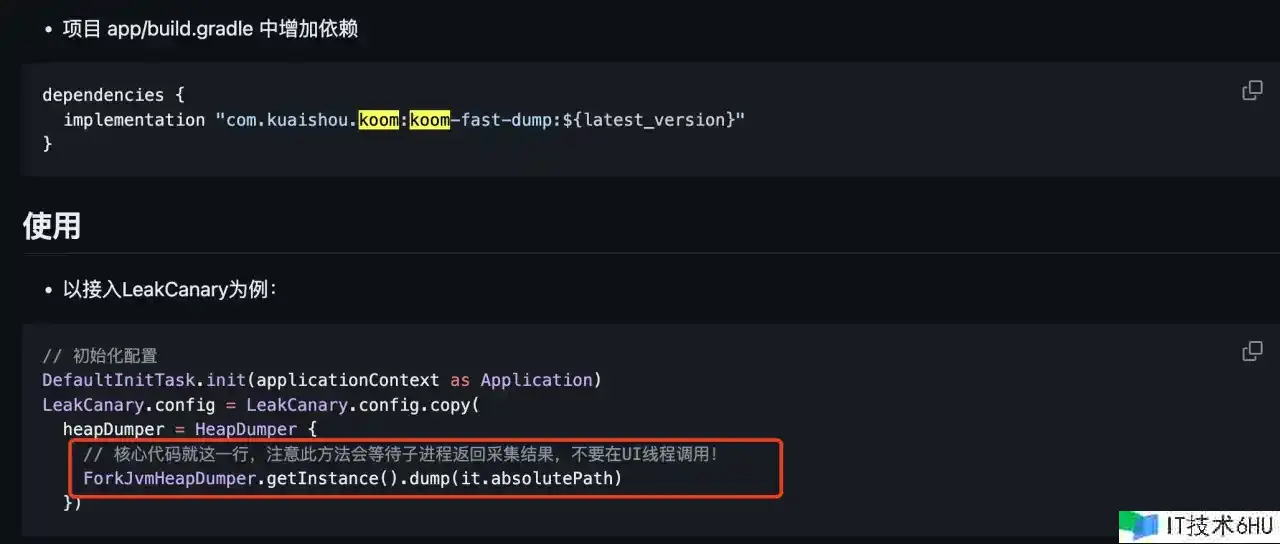The image size is (1280, 544).
Task: Click the ForkJvmHeapDumper.getInstance() code line
Action: 352,479
